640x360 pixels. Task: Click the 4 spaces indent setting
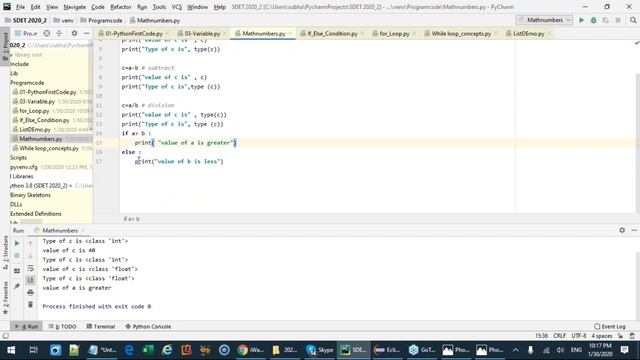point(602,336)
